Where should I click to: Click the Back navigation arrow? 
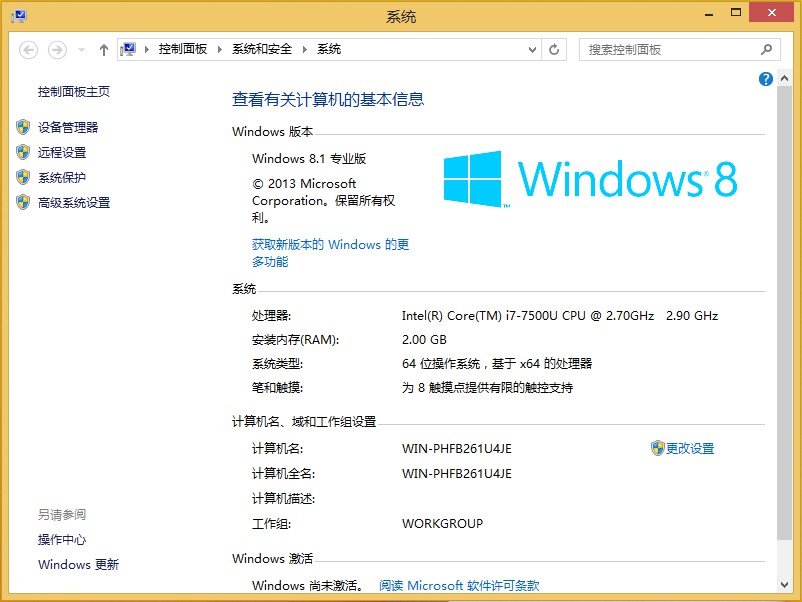point(28,50)
